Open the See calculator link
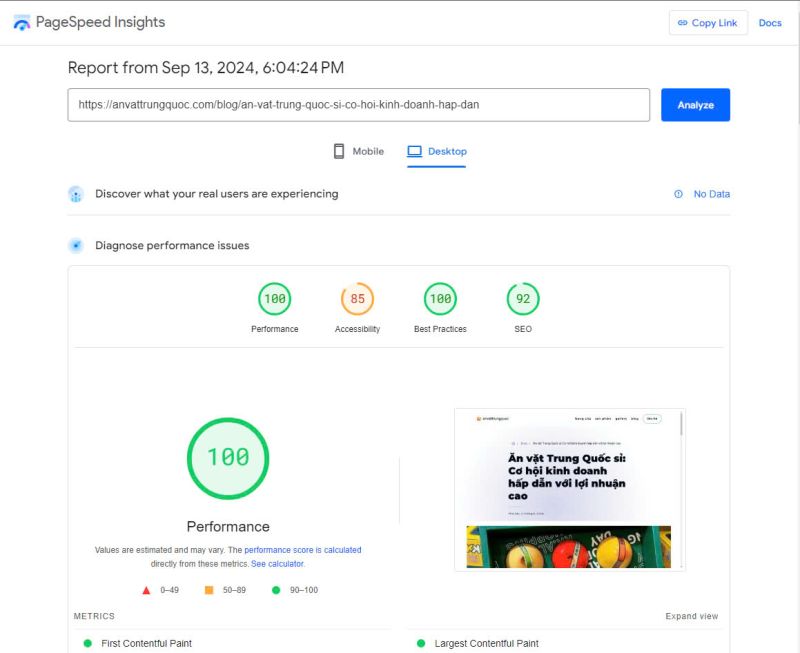Viewport: 800px width, 653px height. pyautogui.click(x=278, y=564)
